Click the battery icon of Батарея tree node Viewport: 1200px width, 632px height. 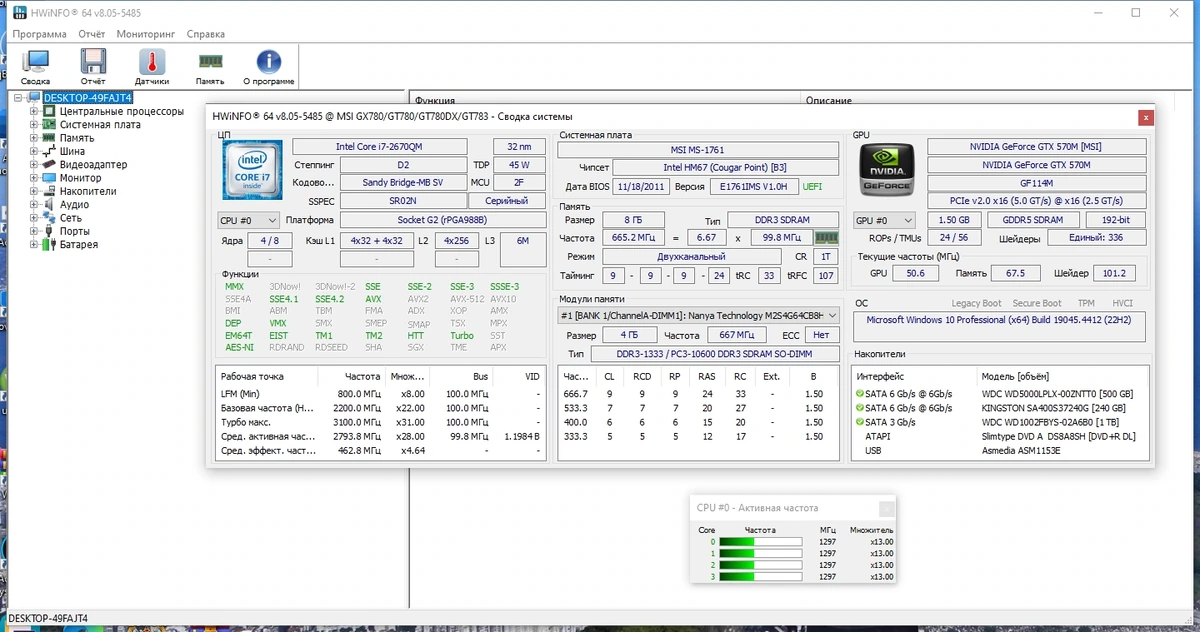[x=50, y=244]
